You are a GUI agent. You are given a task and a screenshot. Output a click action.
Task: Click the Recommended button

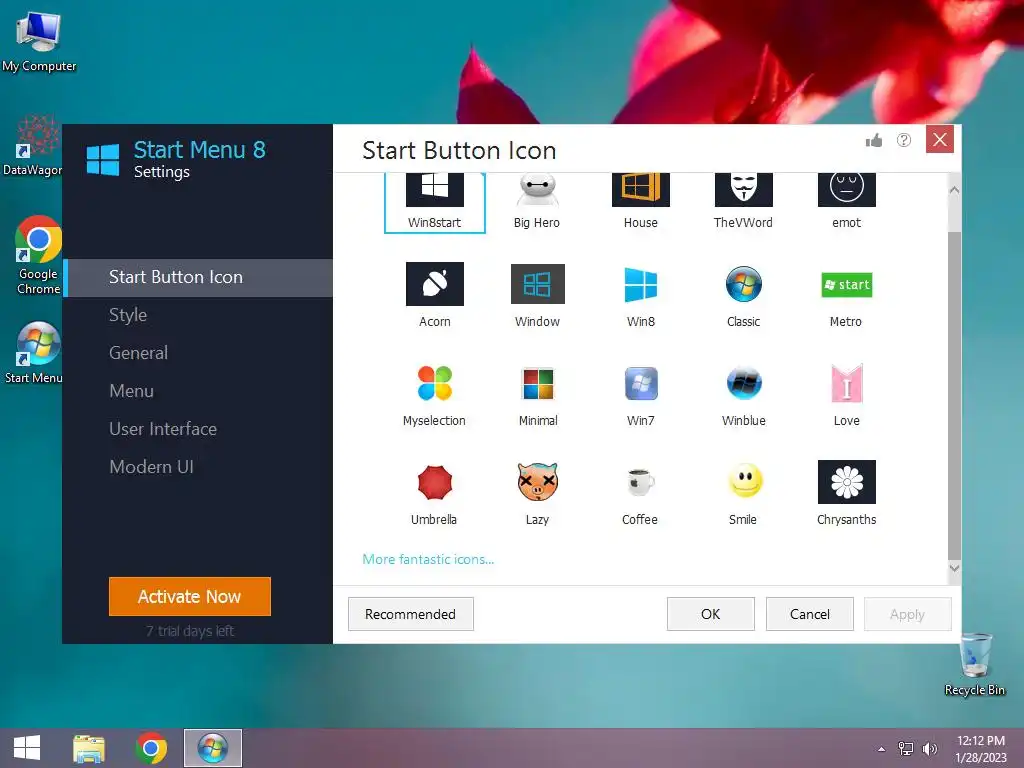410,614
